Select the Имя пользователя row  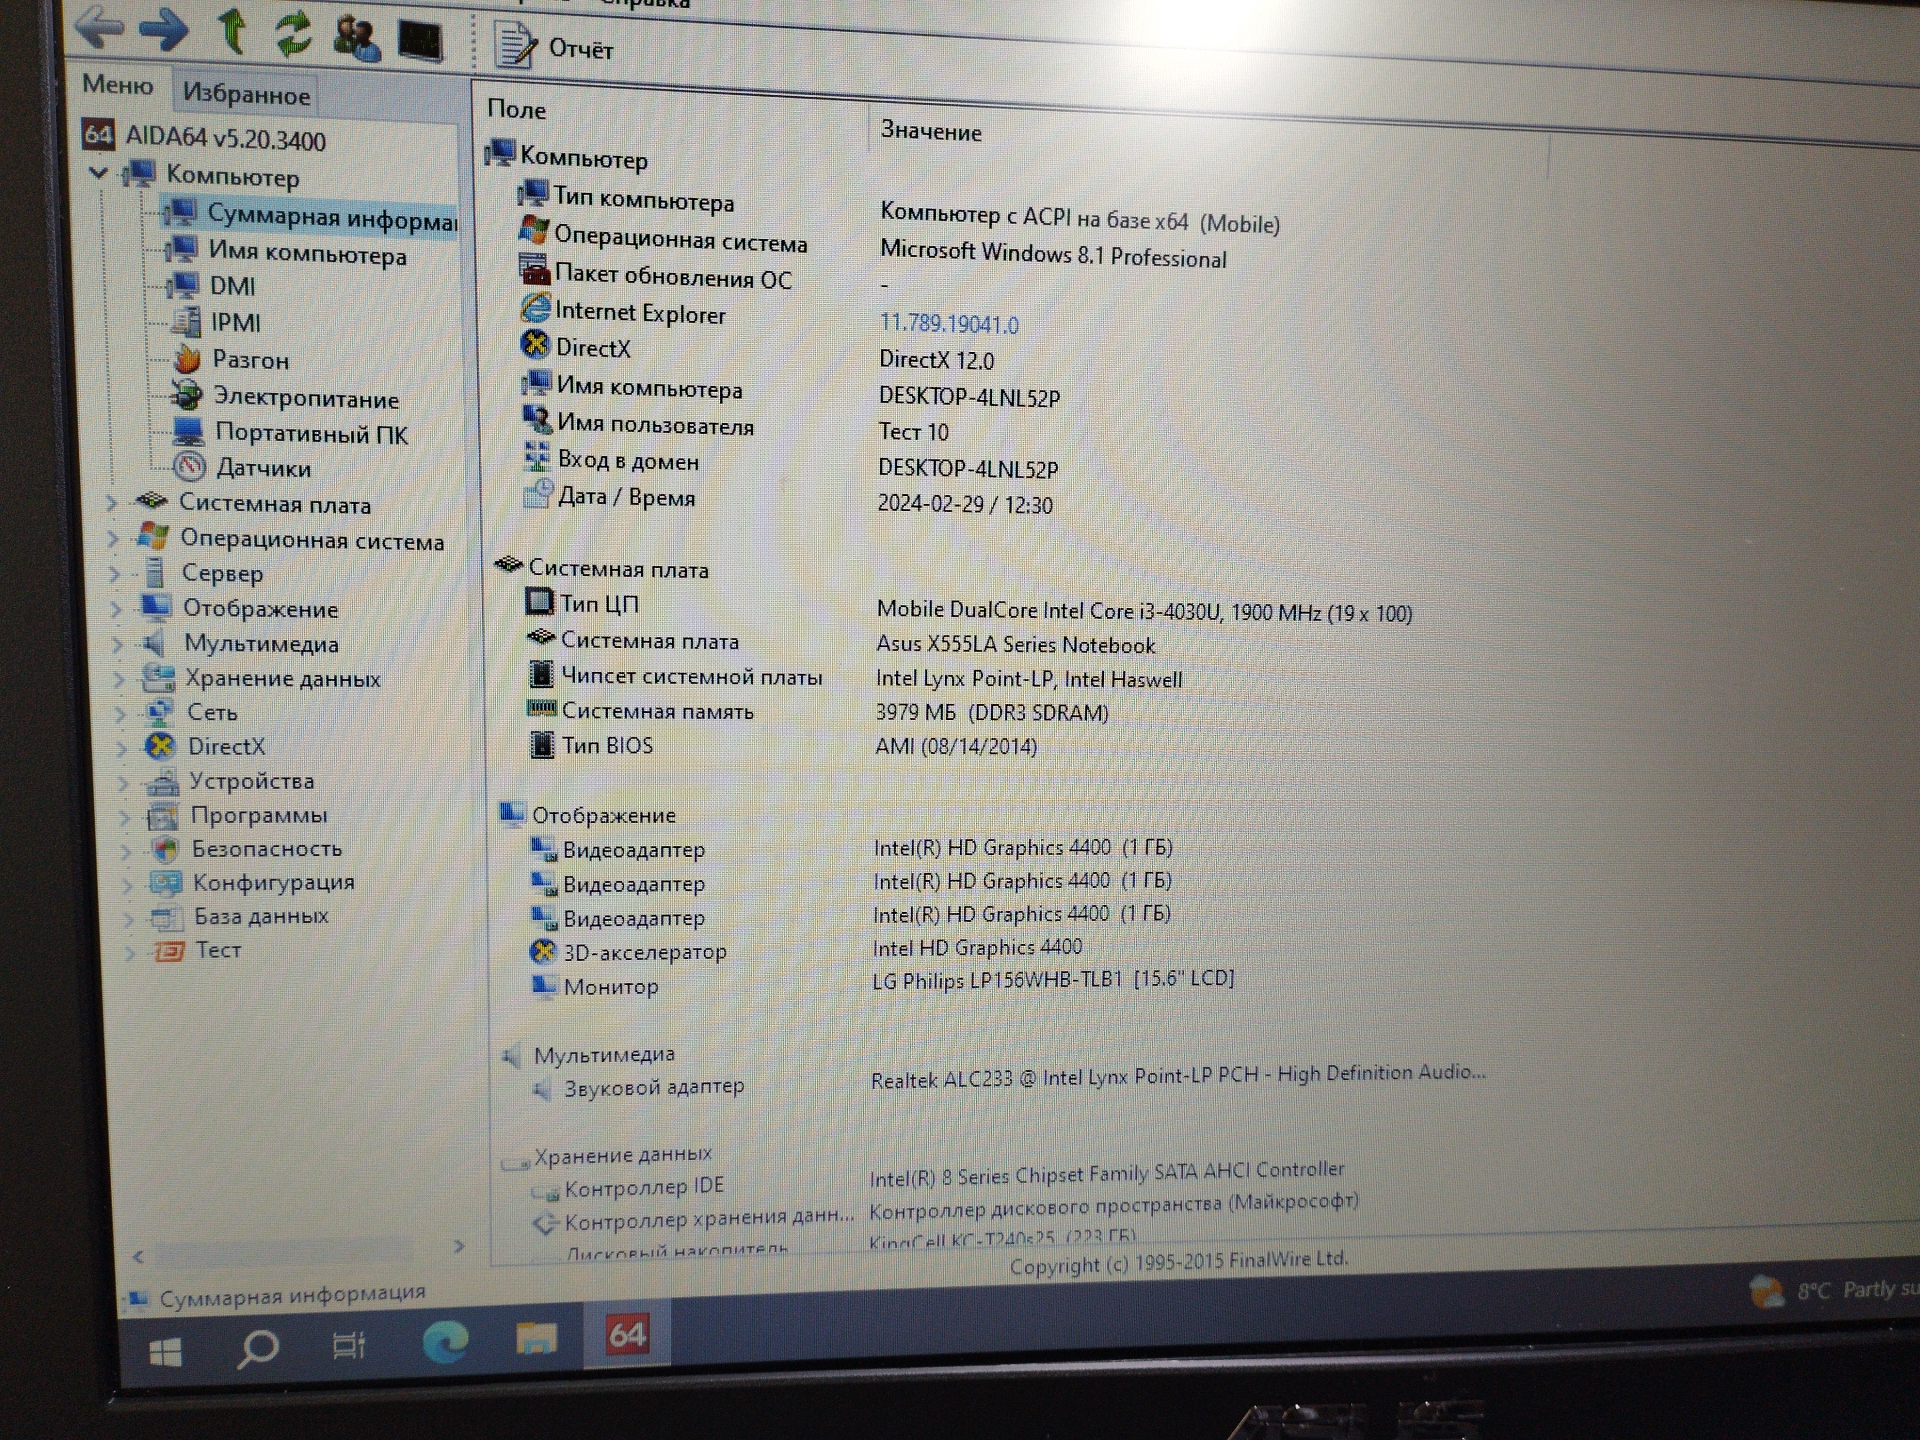click(738, 426)
